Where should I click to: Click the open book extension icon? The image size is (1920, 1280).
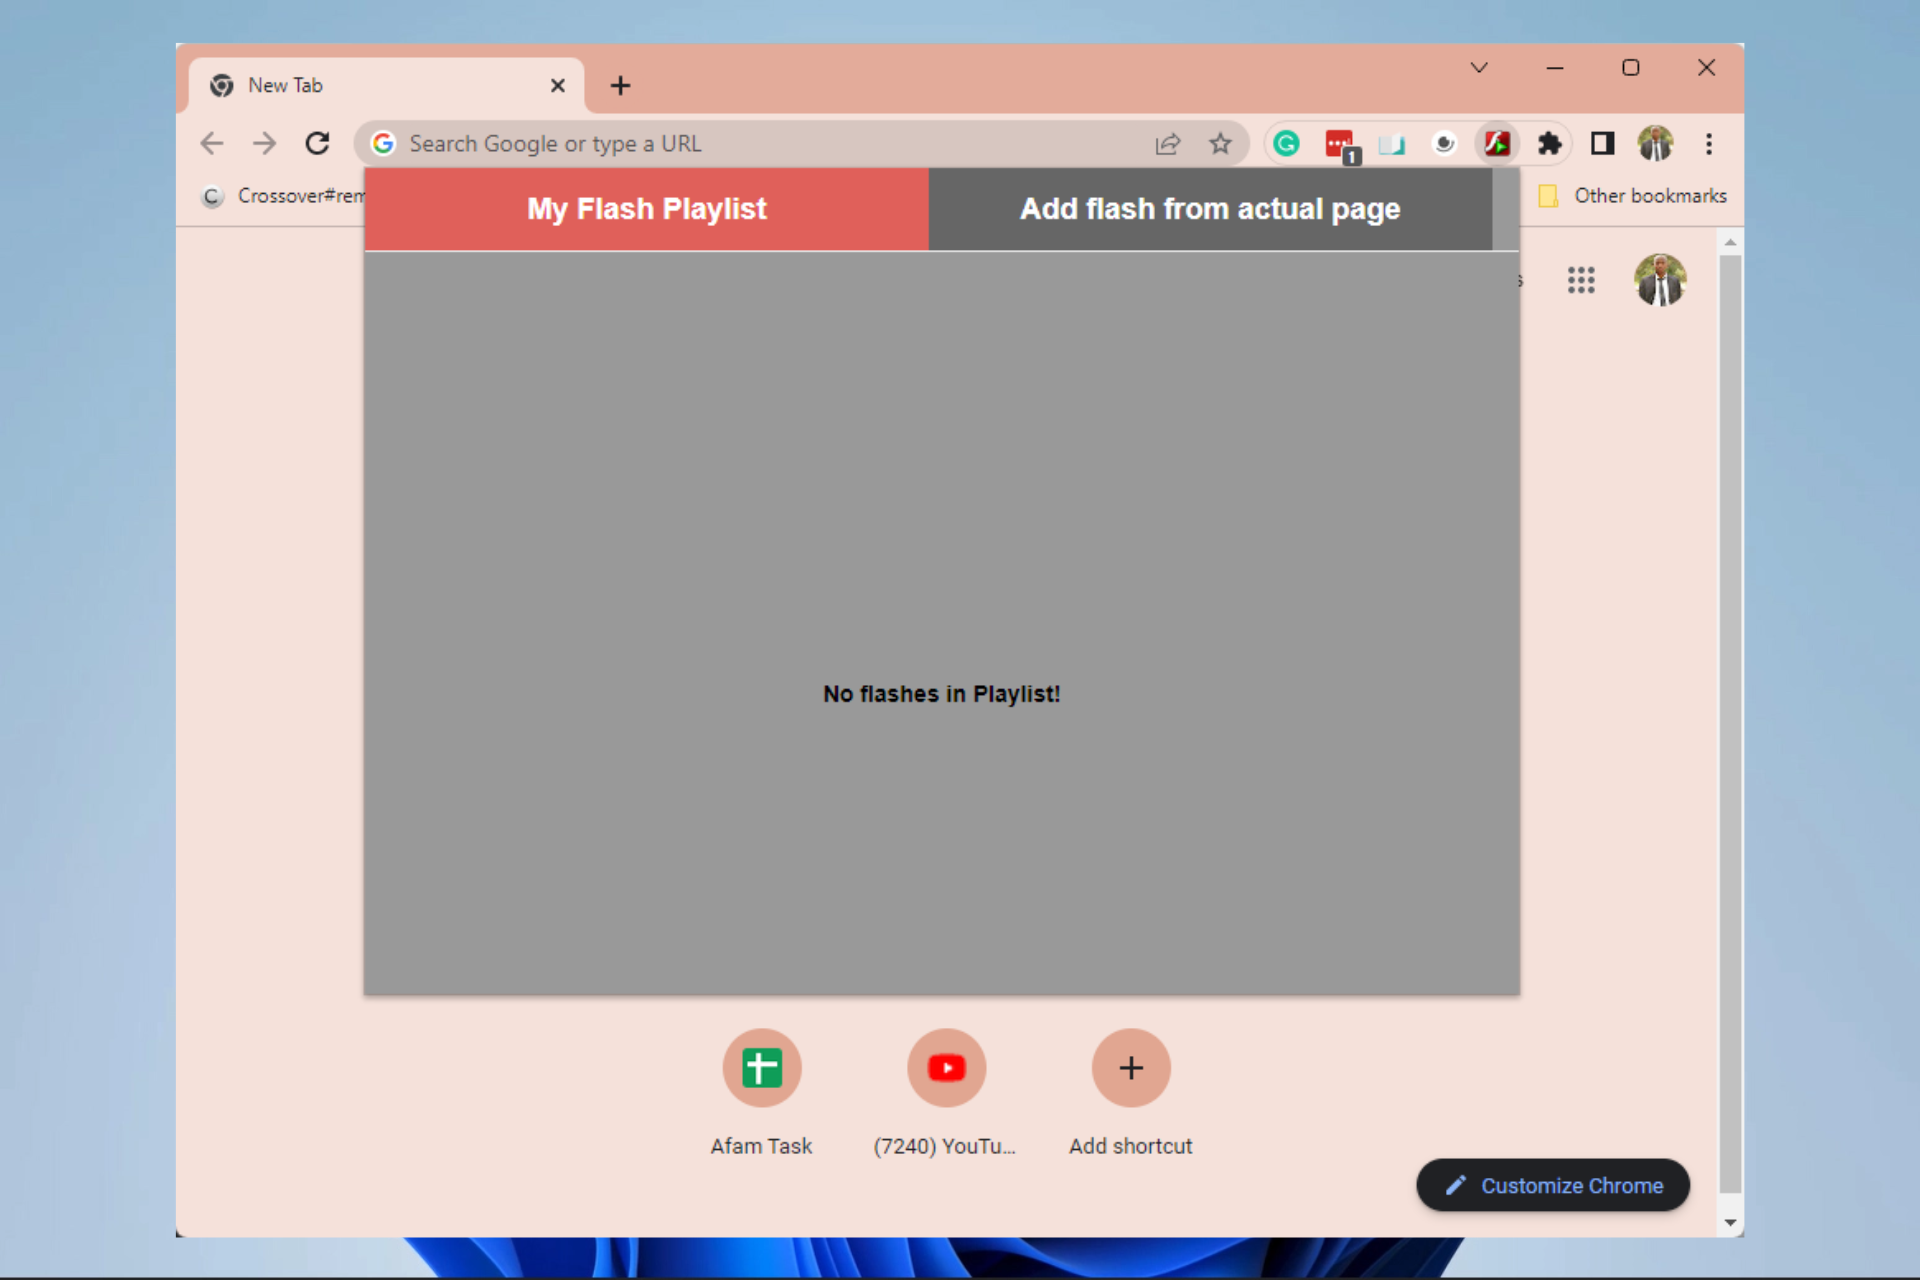coord(1391,144)
